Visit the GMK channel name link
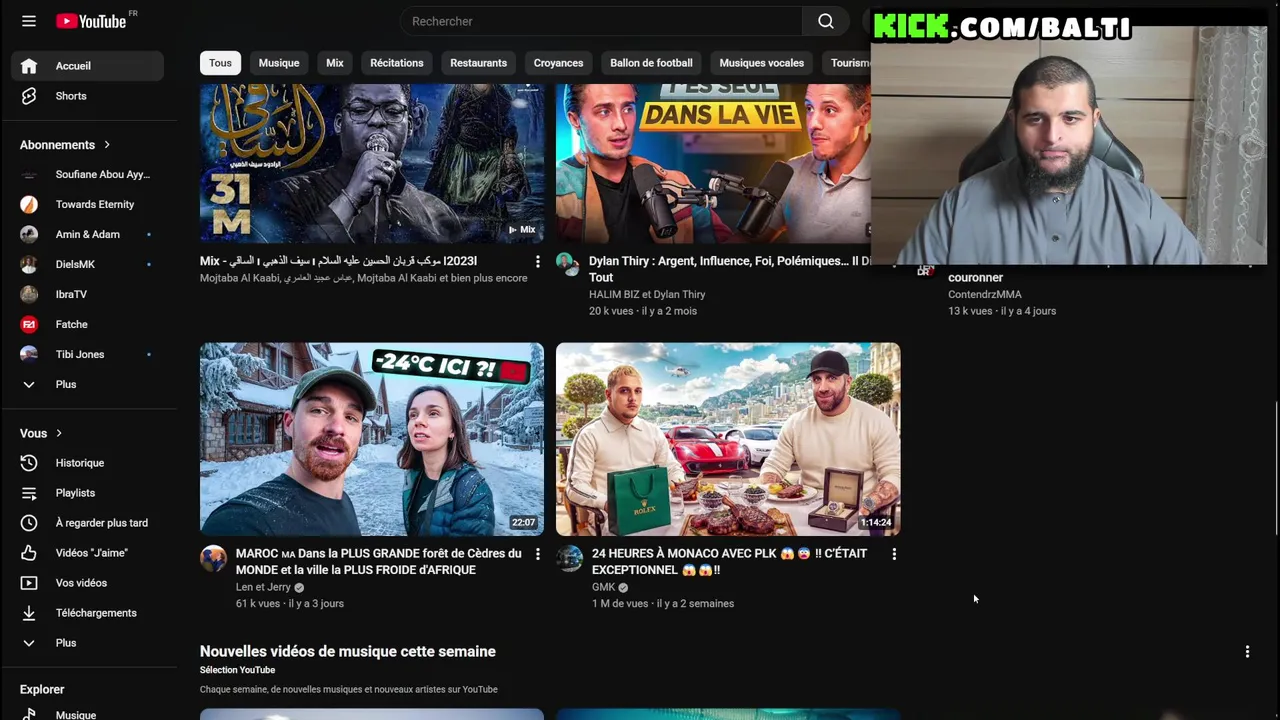 603,588
